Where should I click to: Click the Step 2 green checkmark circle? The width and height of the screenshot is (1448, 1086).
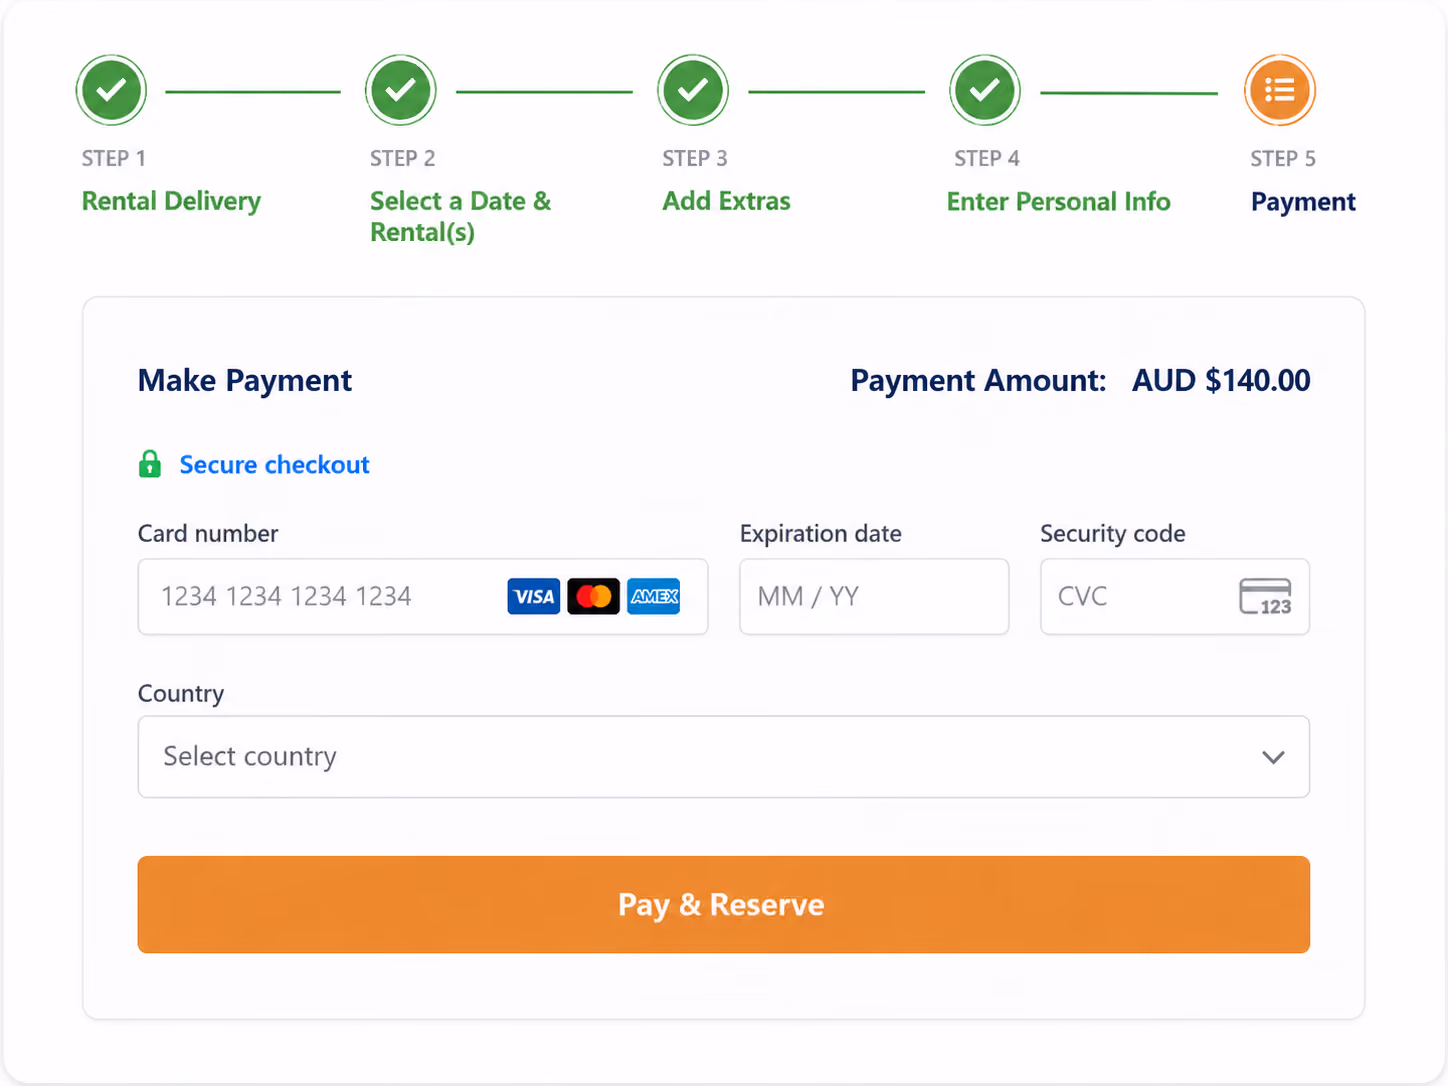401,90
